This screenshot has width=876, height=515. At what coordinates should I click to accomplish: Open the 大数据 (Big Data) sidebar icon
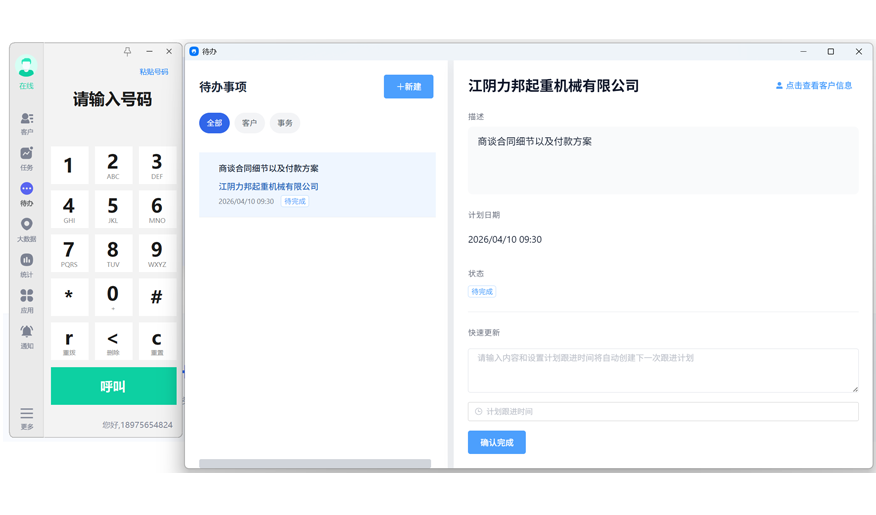(x=27, y=227)
